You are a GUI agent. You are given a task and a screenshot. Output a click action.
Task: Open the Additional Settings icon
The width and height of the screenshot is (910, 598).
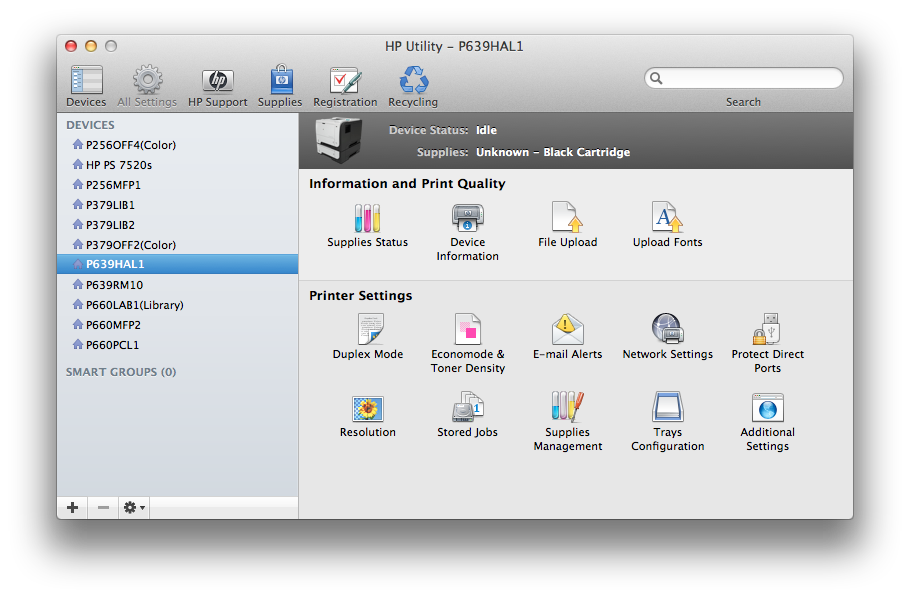[767, 407]
